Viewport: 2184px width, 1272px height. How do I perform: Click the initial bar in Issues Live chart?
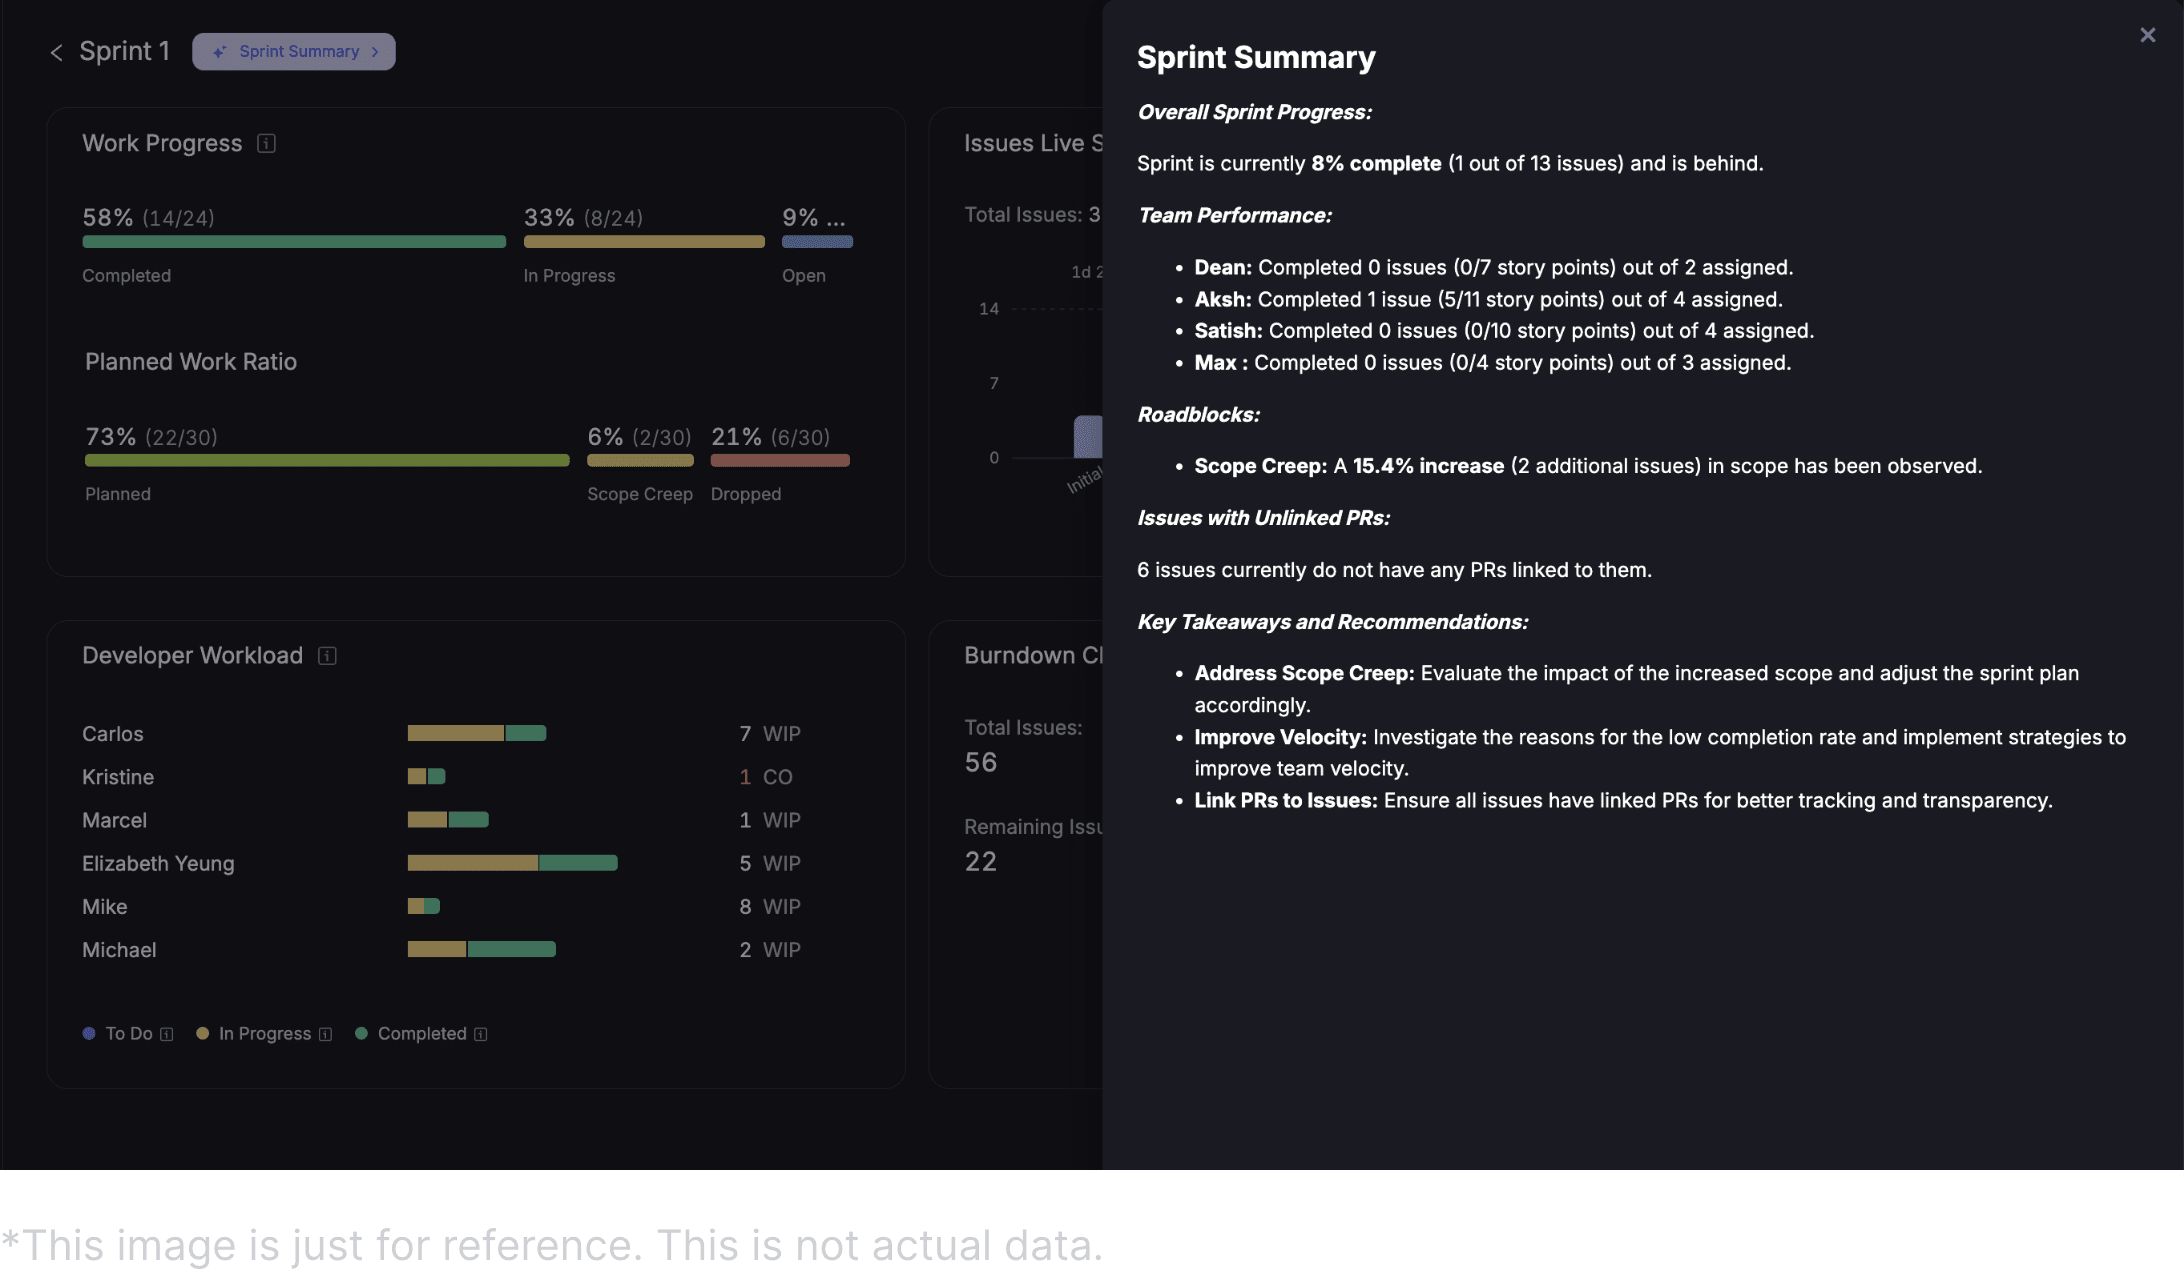[x=1088, y=437]
